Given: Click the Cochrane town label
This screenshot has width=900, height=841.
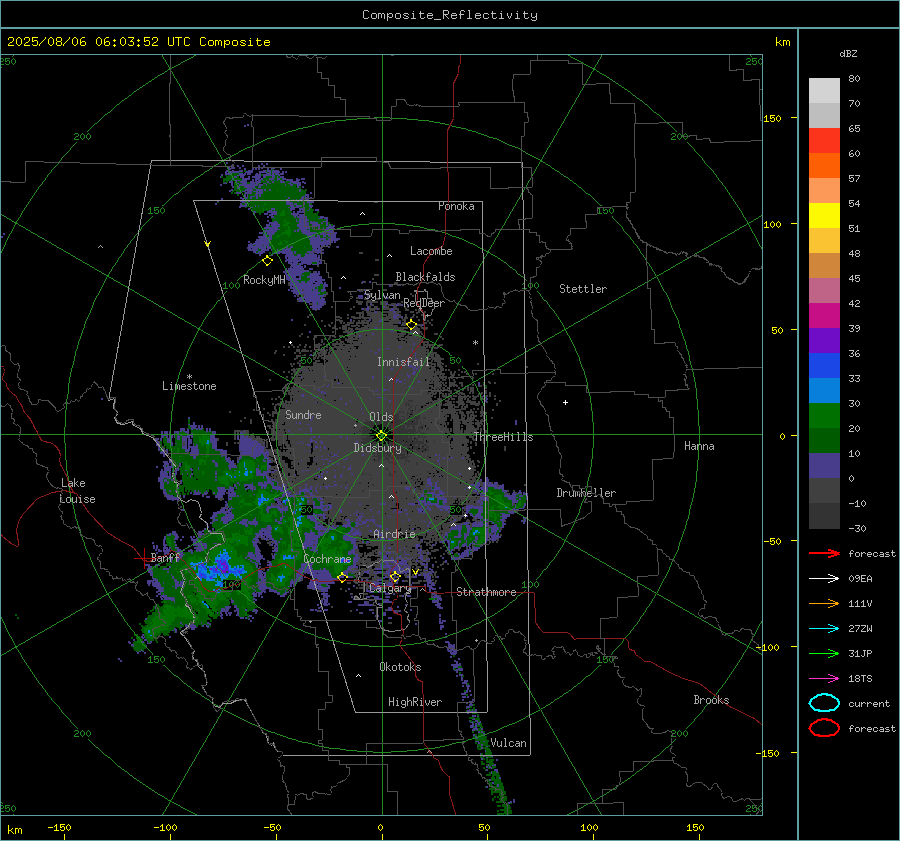Looking at the screenshot, I should [327, 559].
